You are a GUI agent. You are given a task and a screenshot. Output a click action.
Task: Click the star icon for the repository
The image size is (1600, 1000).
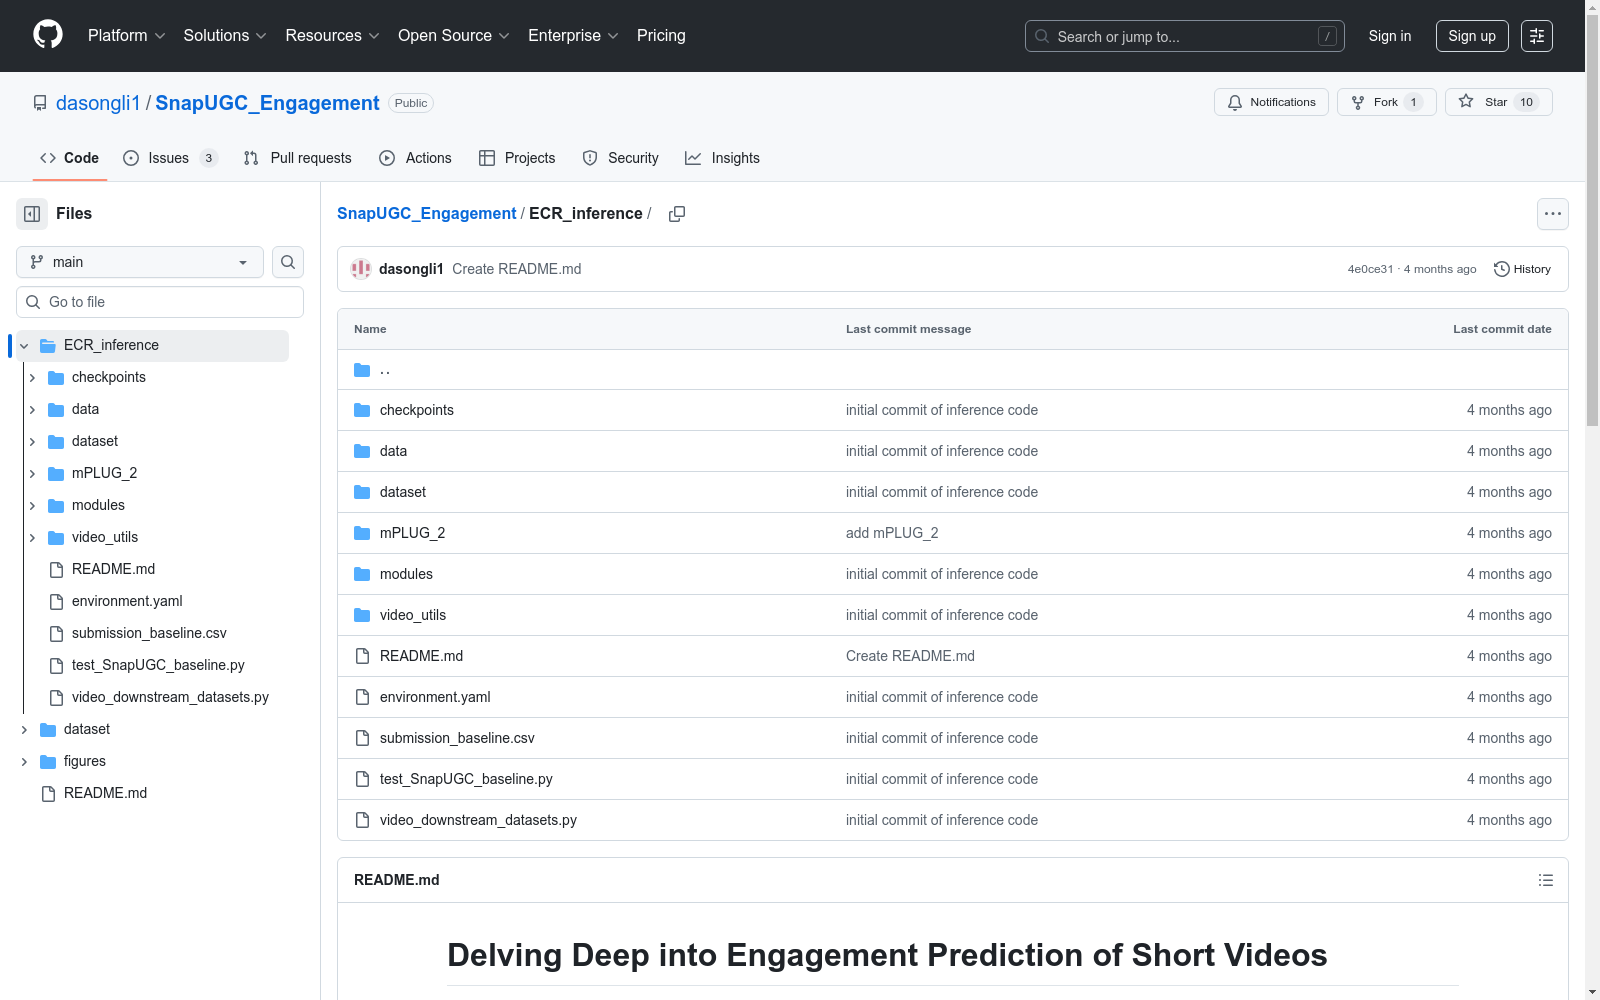click(x=1466, y=101)
